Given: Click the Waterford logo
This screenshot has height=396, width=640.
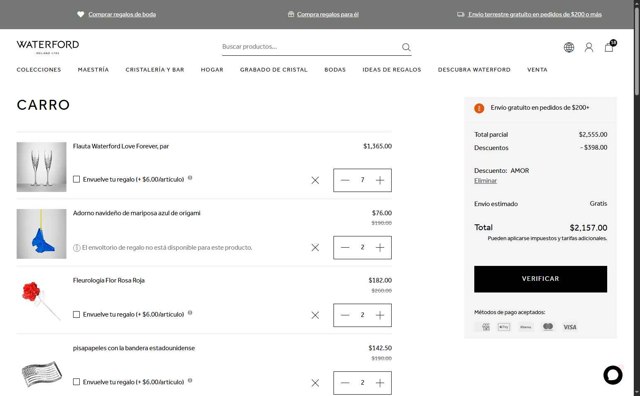Looking at the screenshot, I should click(48, 47).
